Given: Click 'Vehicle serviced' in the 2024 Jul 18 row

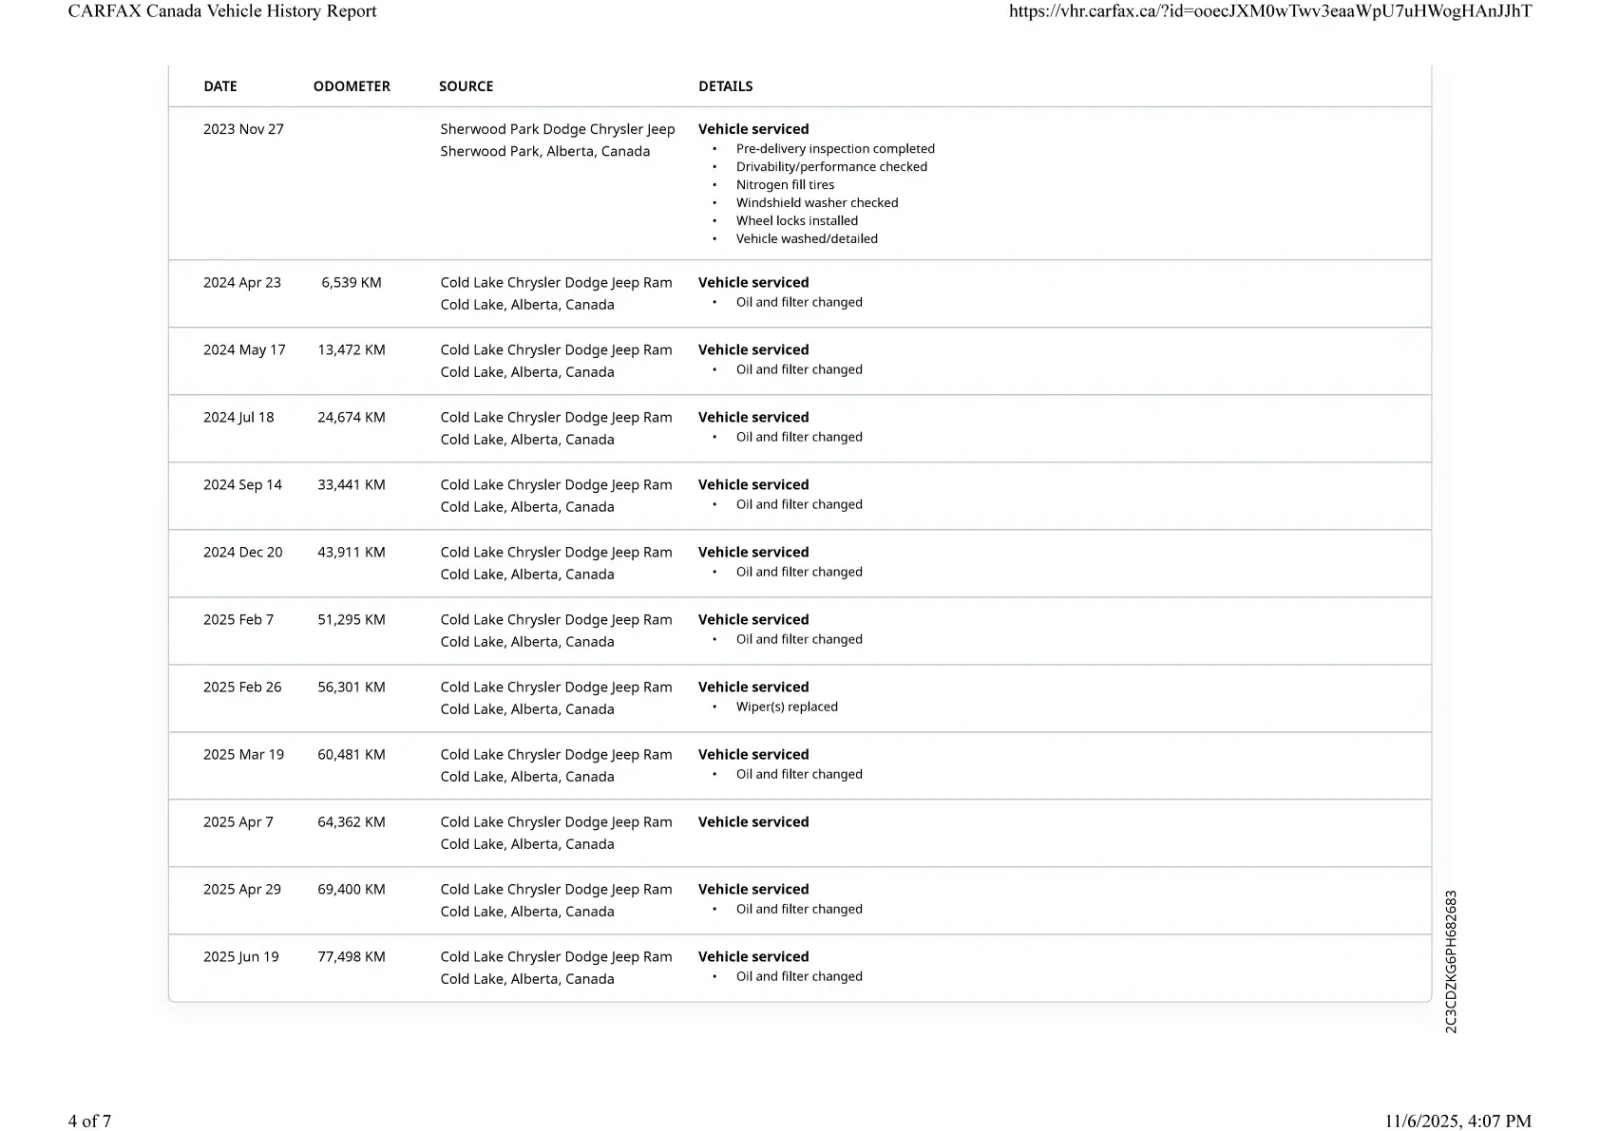Looking at the screenshot, I should click(x=753, y=417).
